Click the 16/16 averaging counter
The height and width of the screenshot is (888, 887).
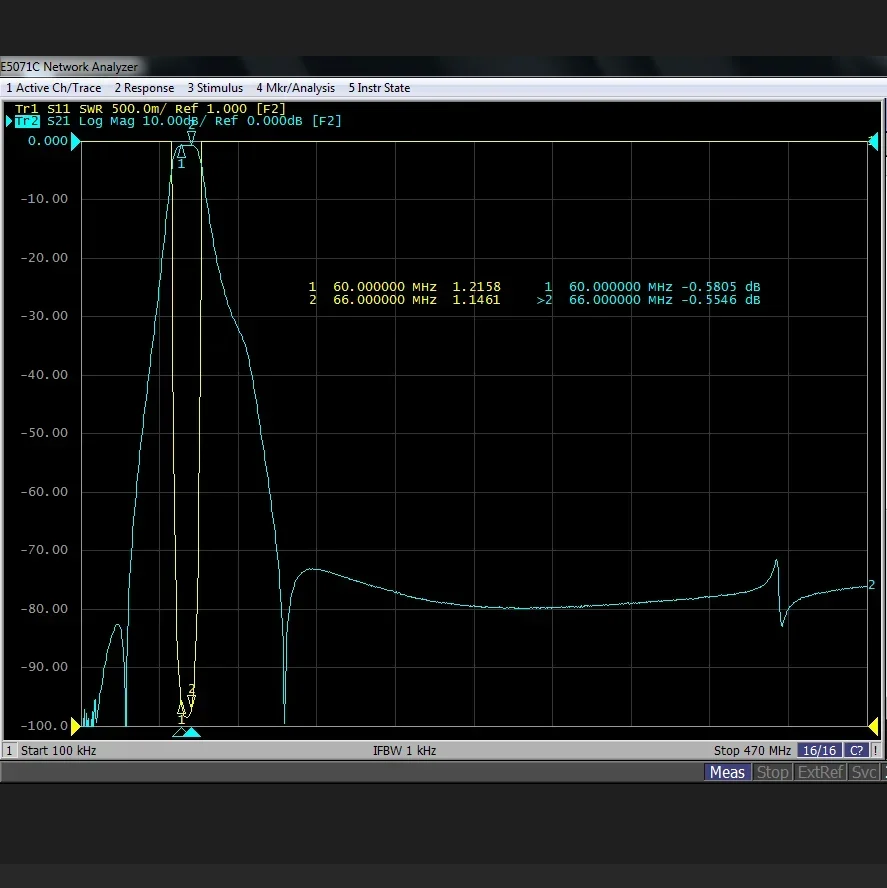point(820,750)
